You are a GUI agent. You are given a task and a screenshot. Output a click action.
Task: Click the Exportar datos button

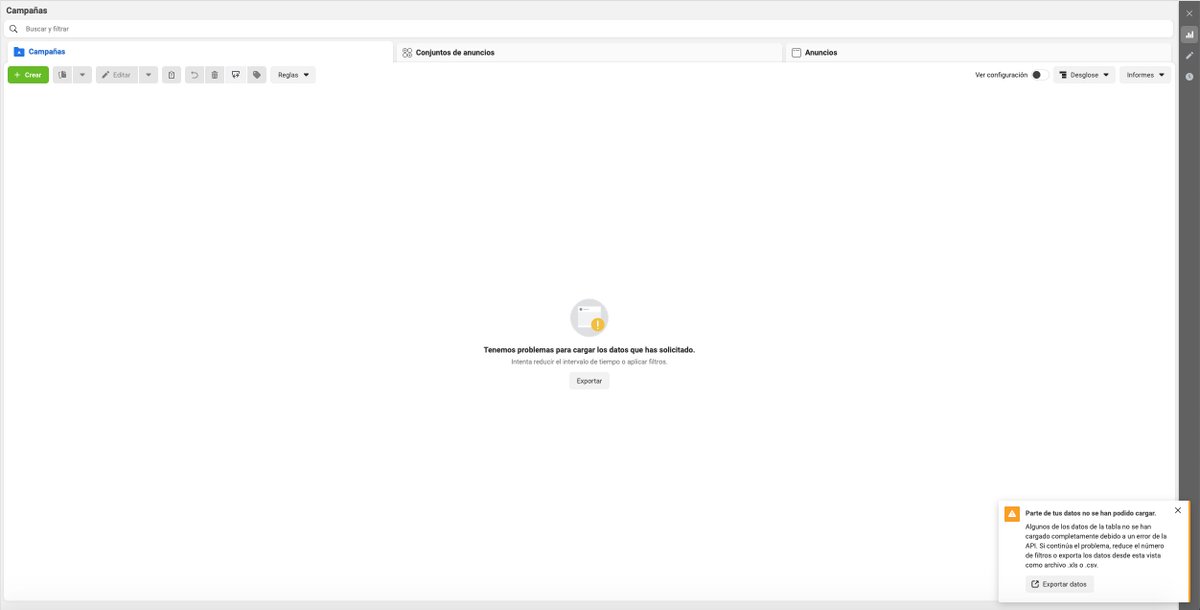(x=1059, y=584)
